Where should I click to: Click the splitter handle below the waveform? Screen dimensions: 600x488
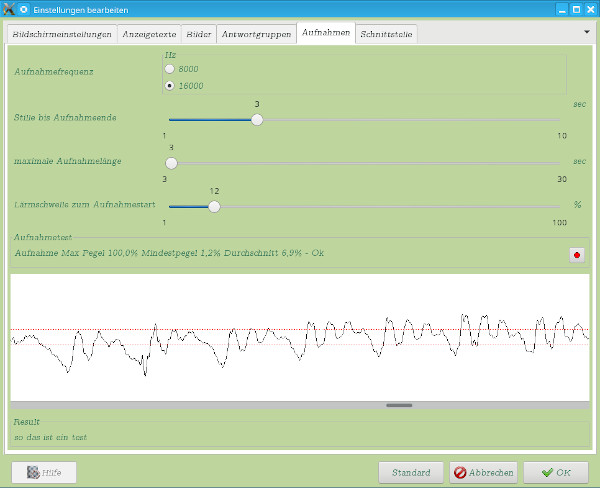(399, 405)
